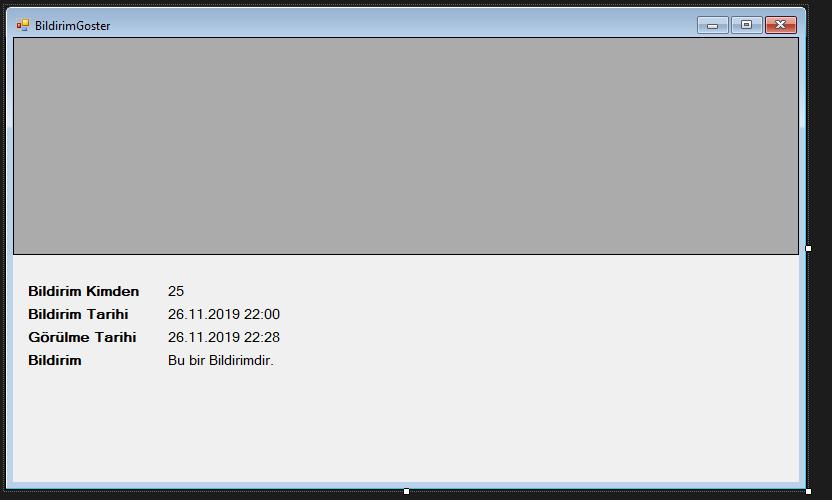The image size is (832, 500).
Task: Select the BildirimGoster window title text
Action: point(73,25)
